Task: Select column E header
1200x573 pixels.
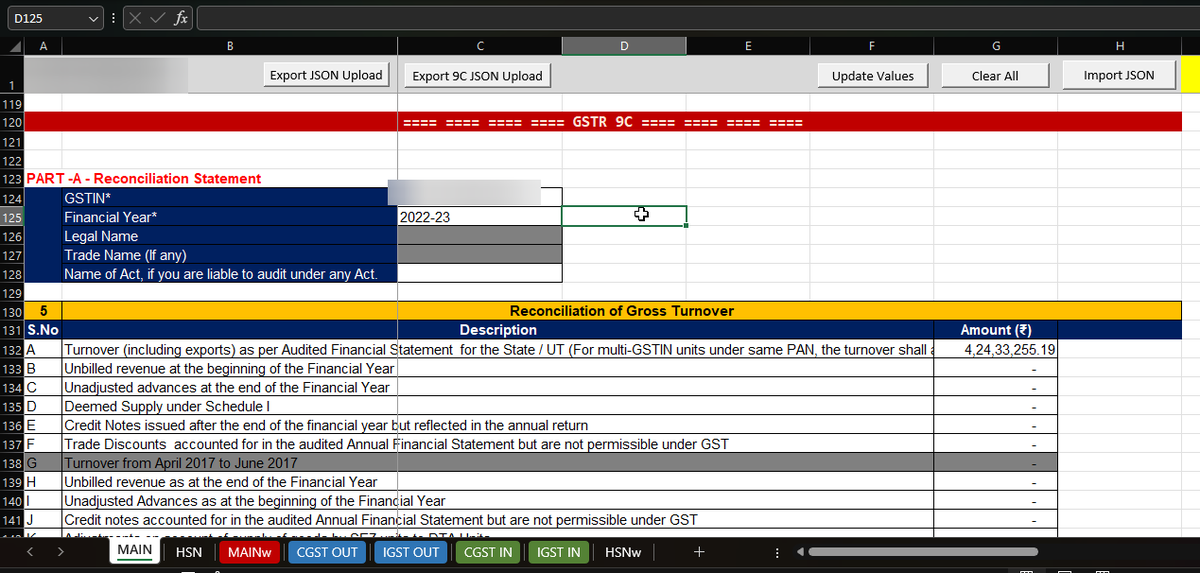Action: [x=748, y=45]
